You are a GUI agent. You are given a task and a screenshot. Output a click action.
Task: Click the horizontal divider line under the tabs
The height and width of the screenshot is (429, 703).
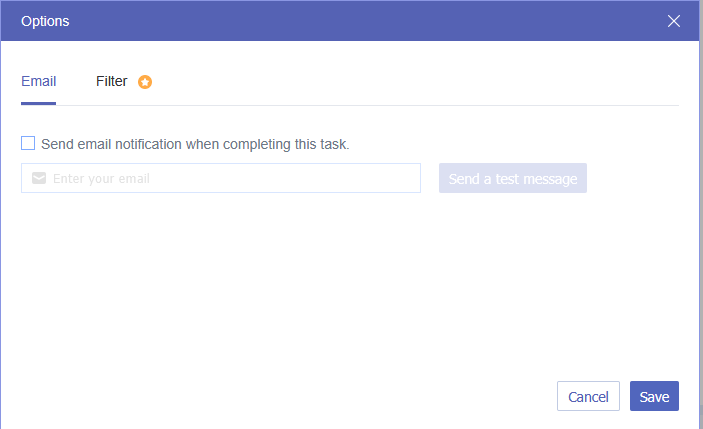click(x=400, y=105)
